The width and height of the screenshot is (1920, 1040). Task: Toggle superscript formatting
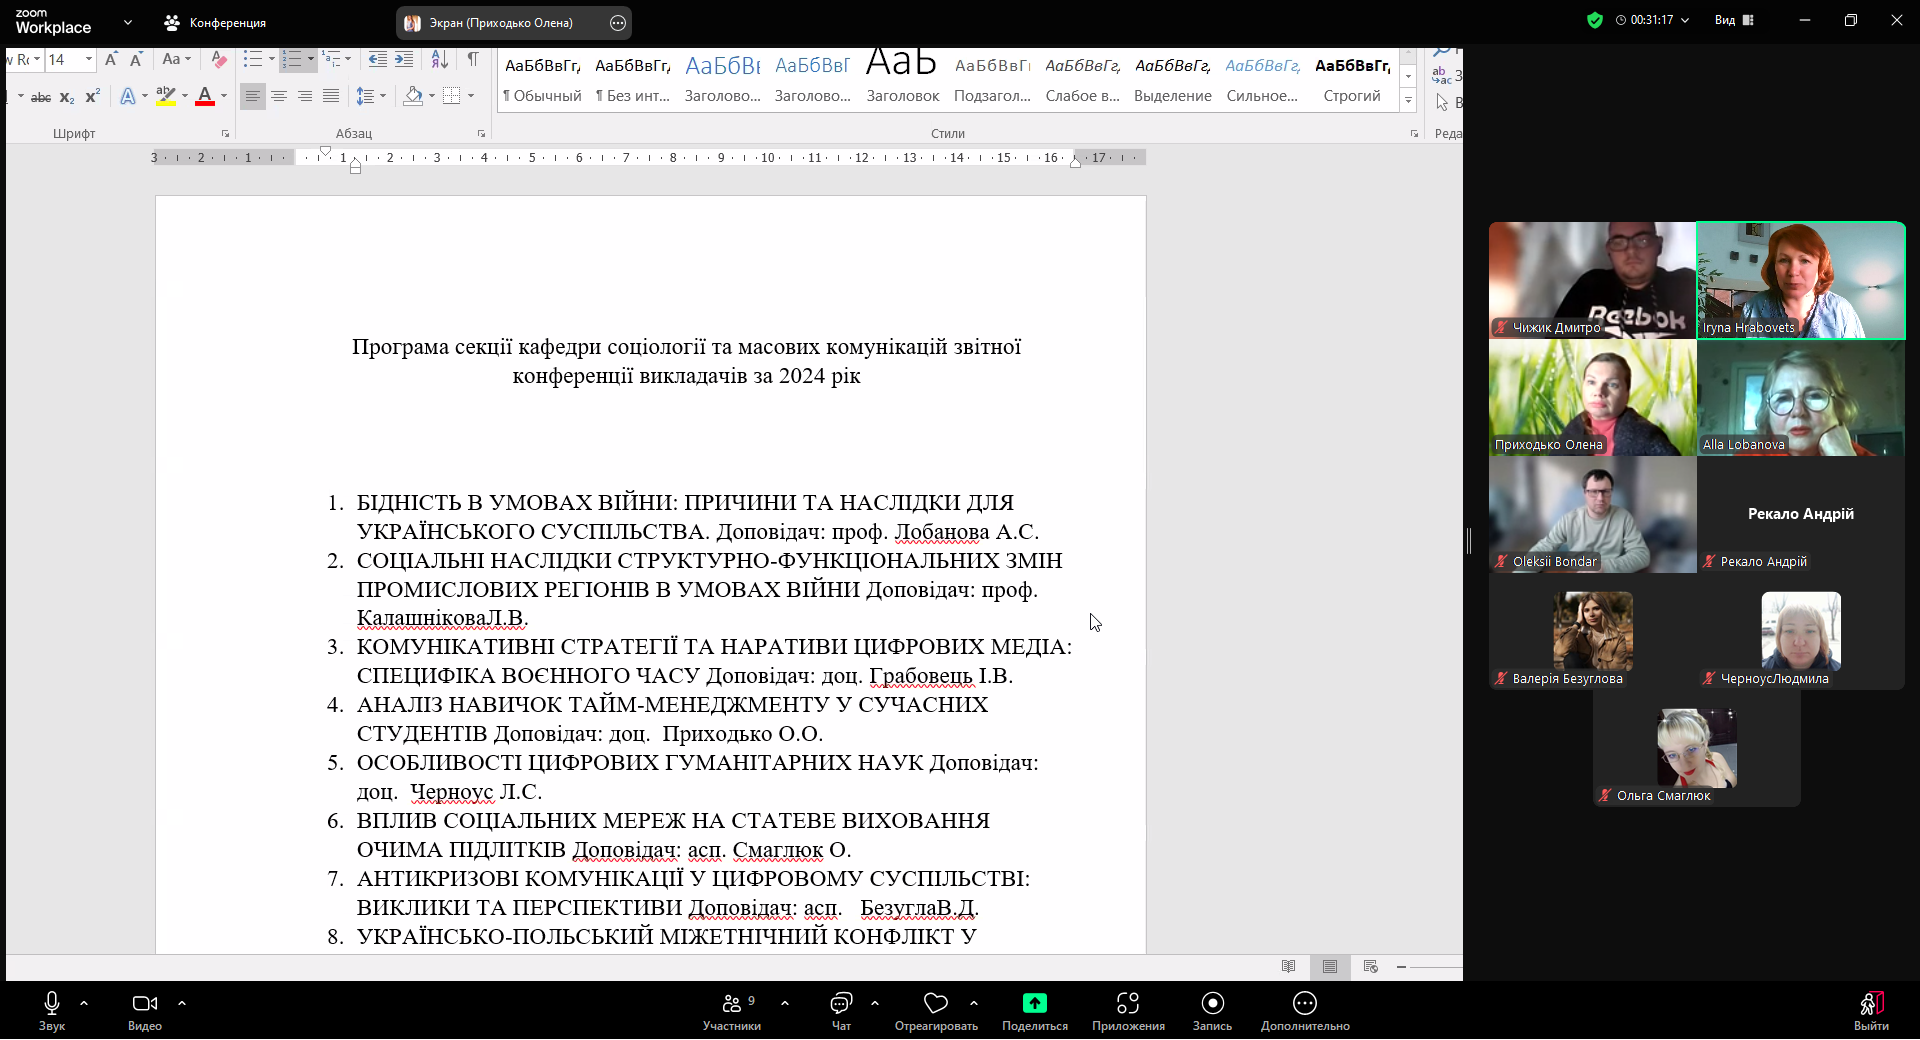point(92,97)
